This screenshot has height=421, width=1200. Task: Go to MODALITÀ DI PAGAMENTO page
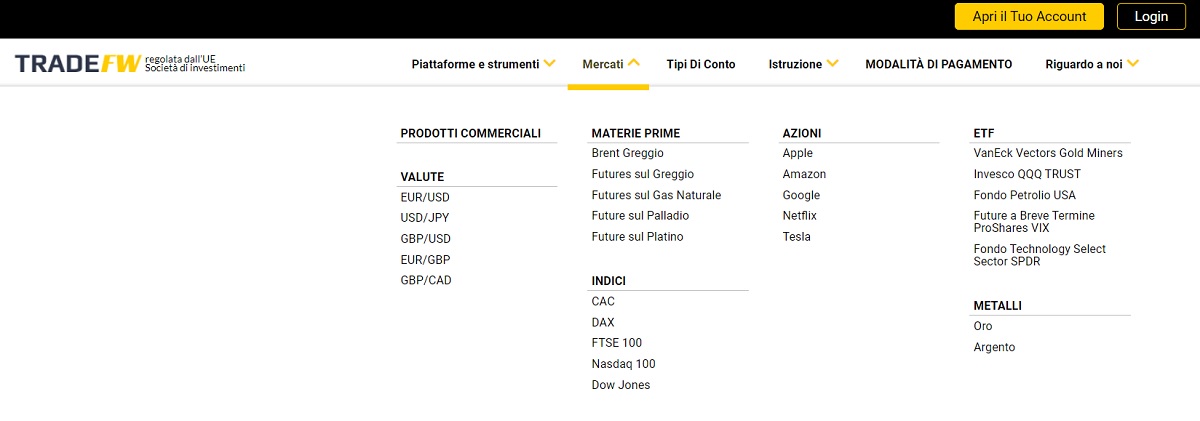[939, 64]
